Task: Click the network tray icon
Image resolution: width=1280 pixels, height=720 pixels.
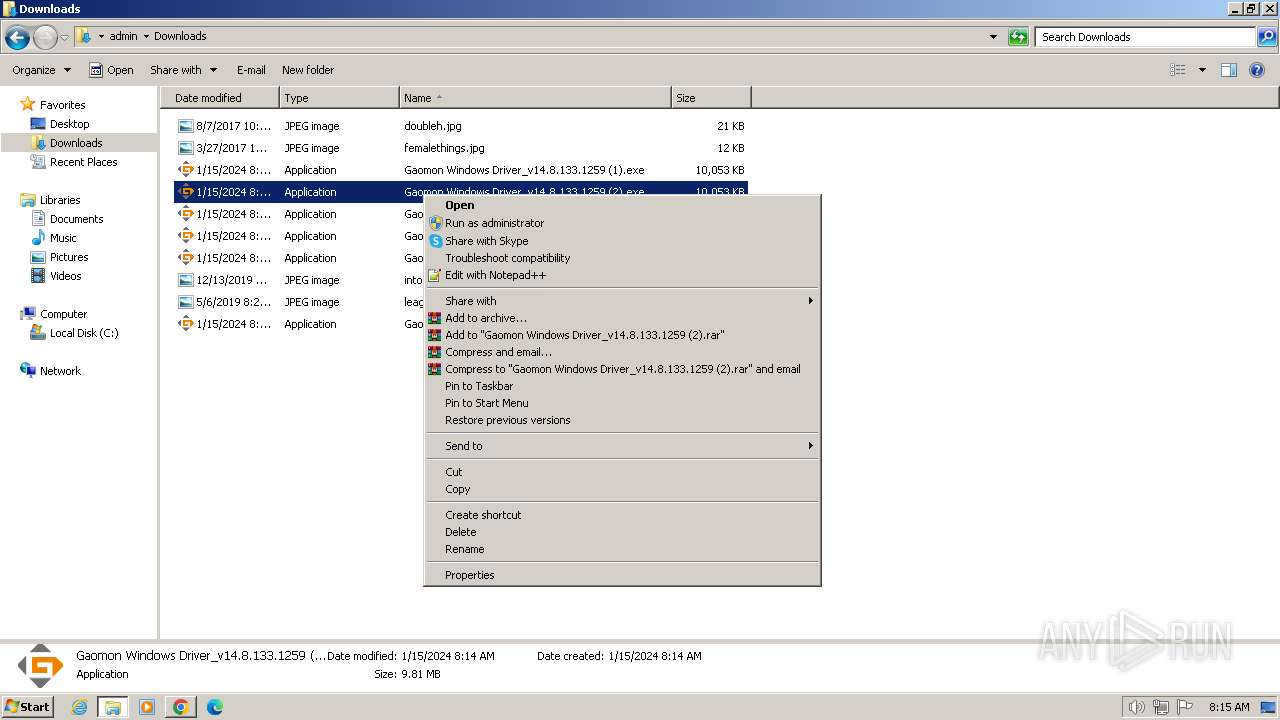Action: pos(1161,707)
